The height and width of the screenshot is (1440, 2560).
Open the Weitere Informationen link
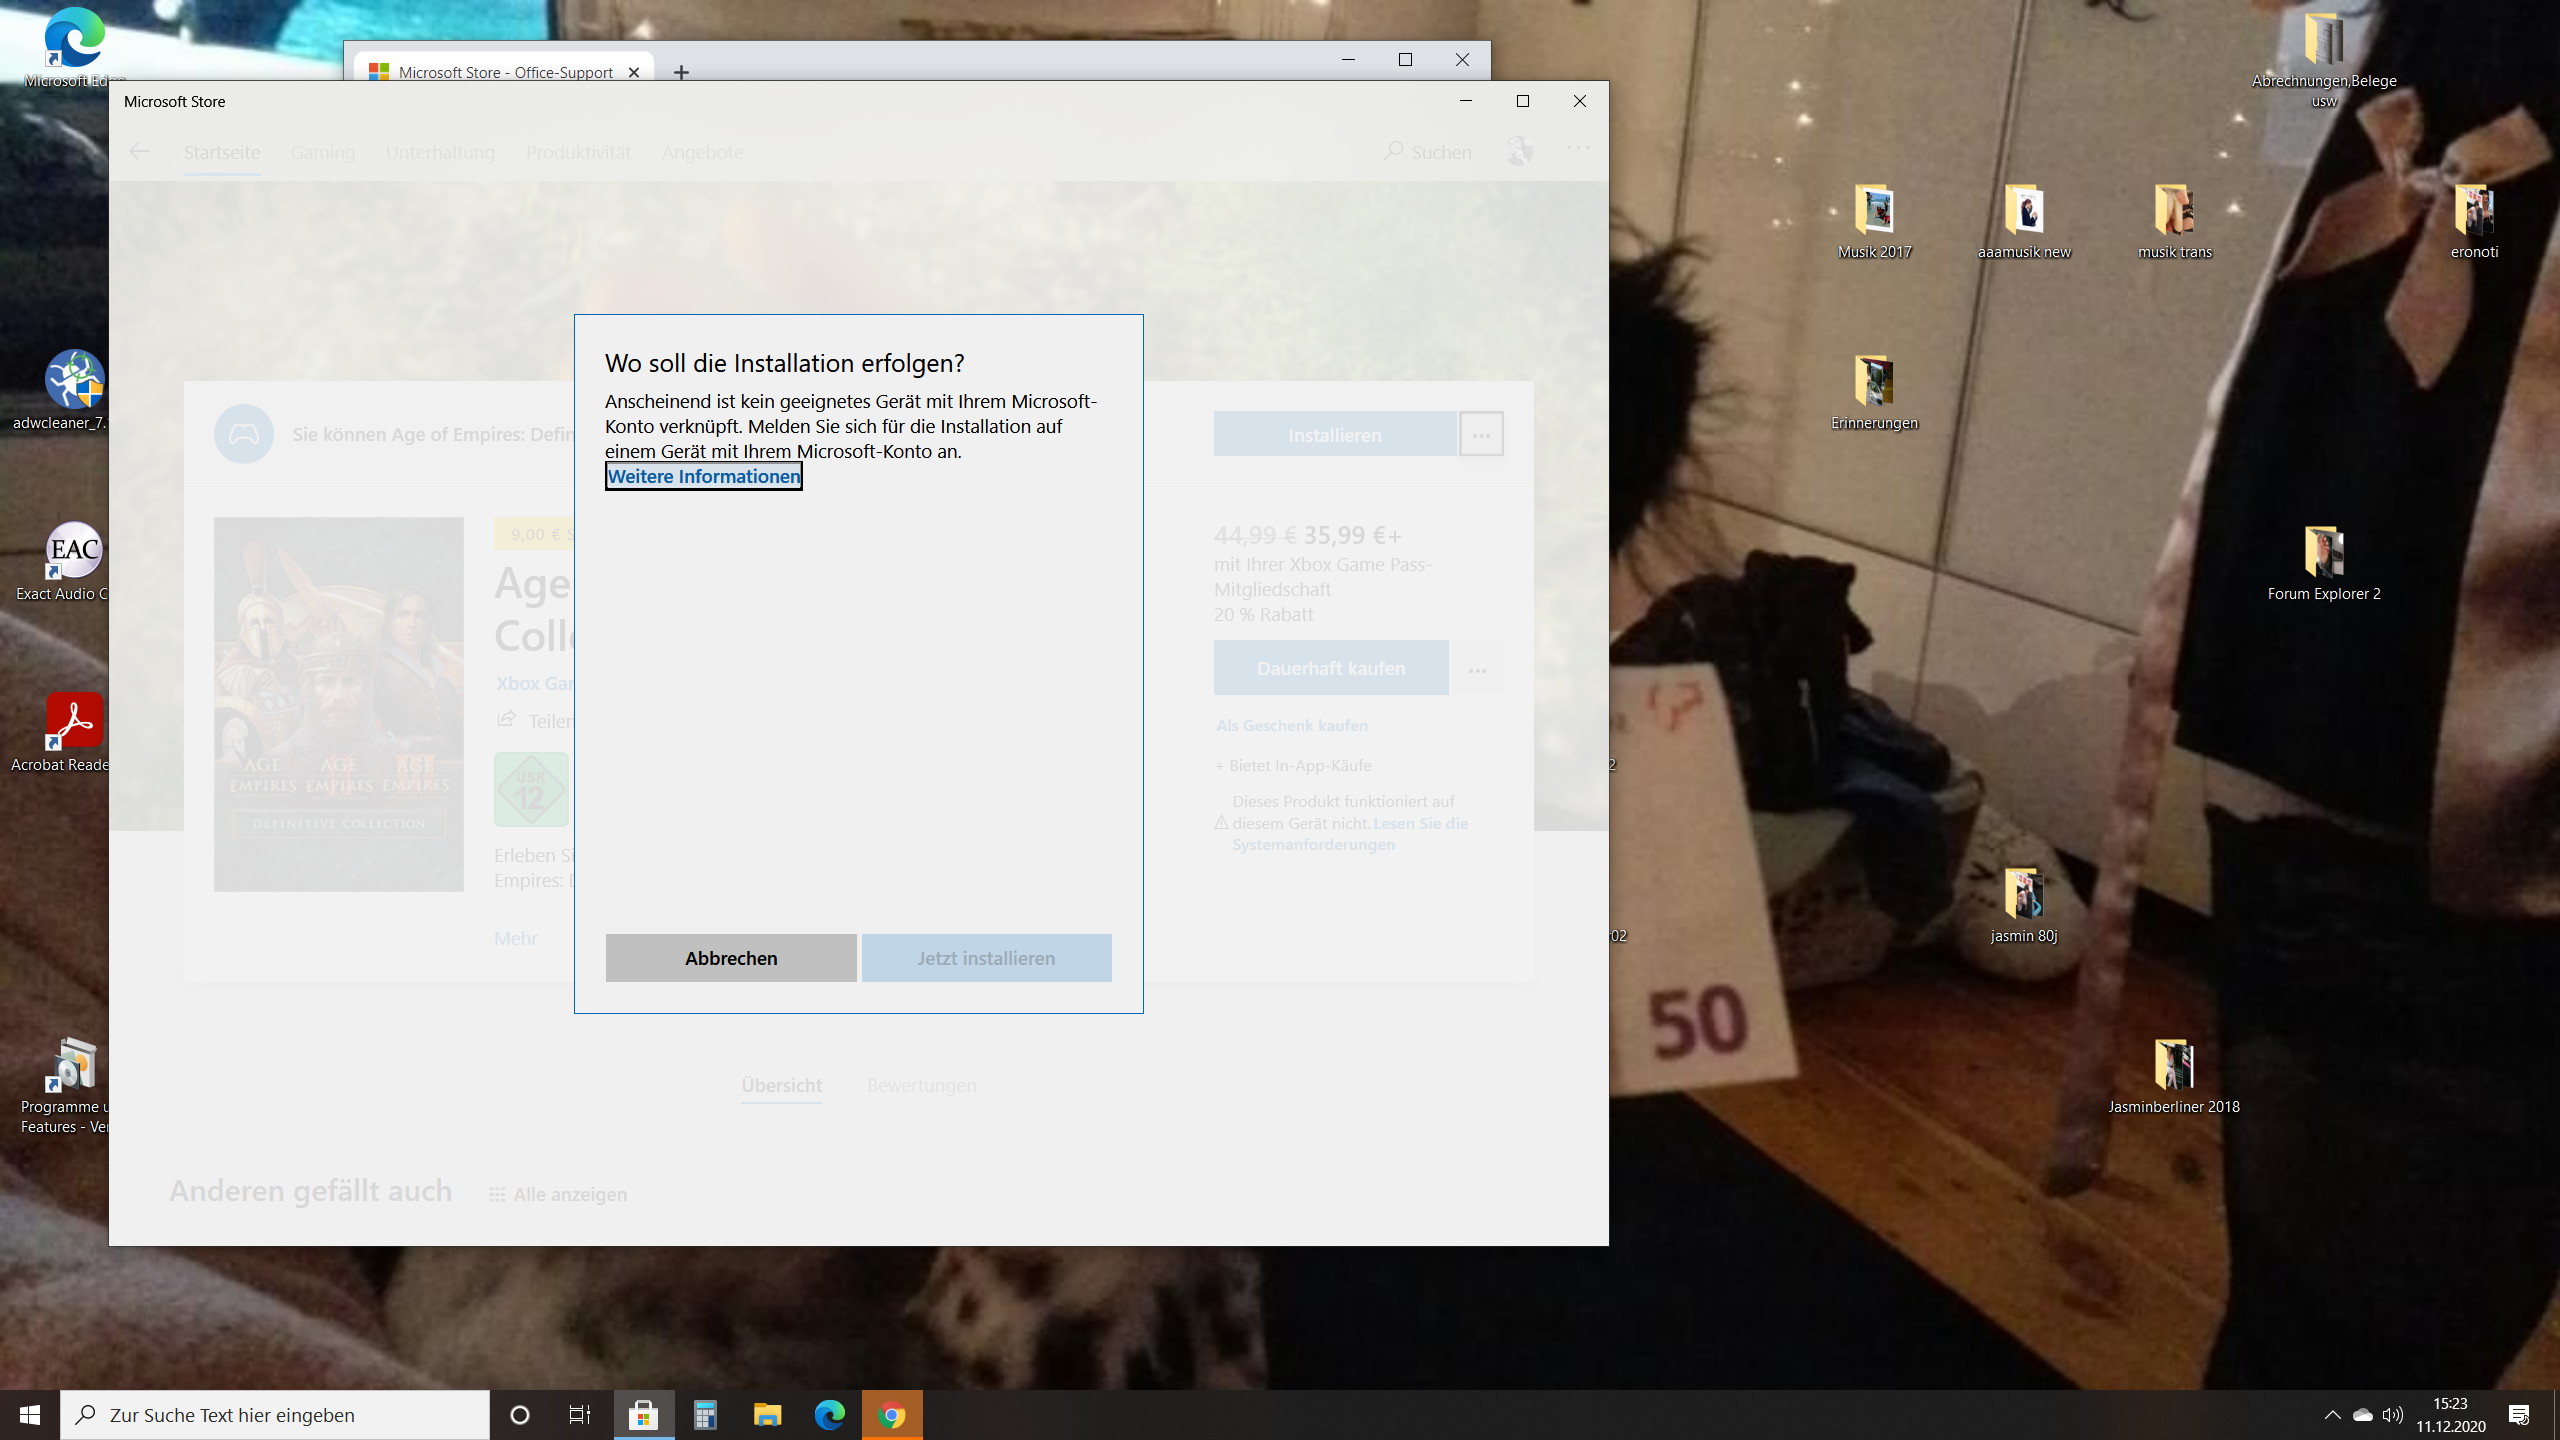pos(703,476)
